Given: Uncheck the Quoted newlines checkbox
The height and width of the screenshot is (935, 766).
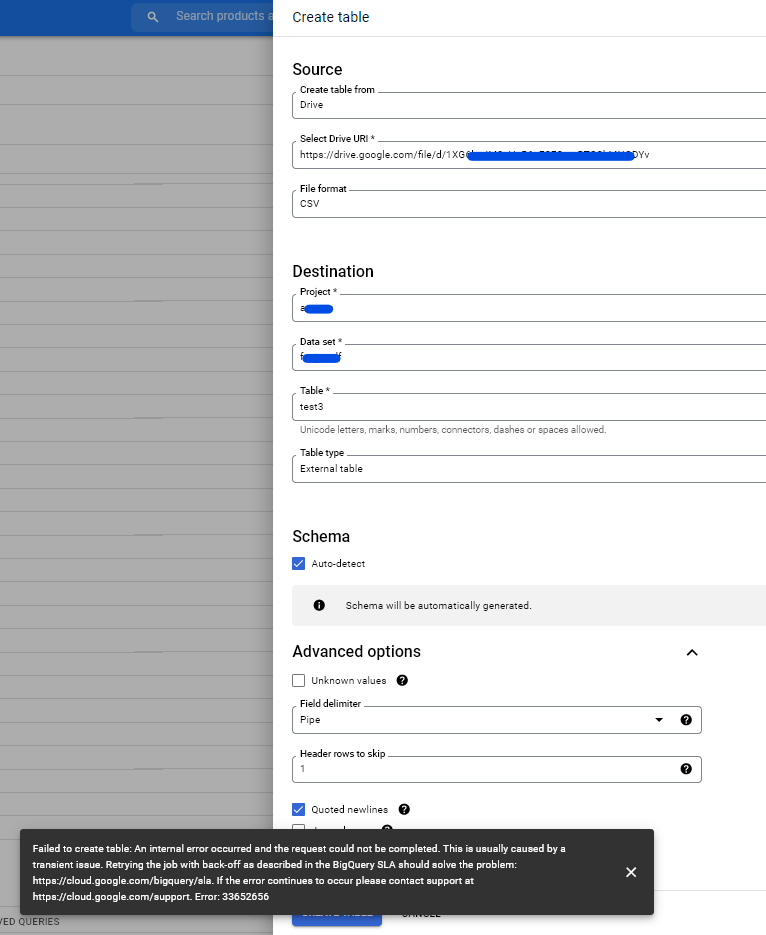Looking at the screenshot, I should (x=299, y=809).
